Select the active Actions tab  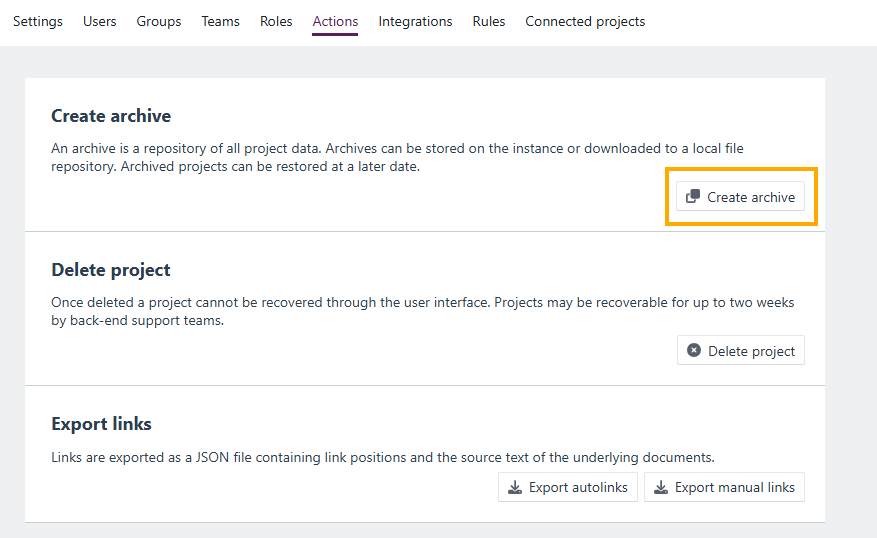(x=335, y=21)
